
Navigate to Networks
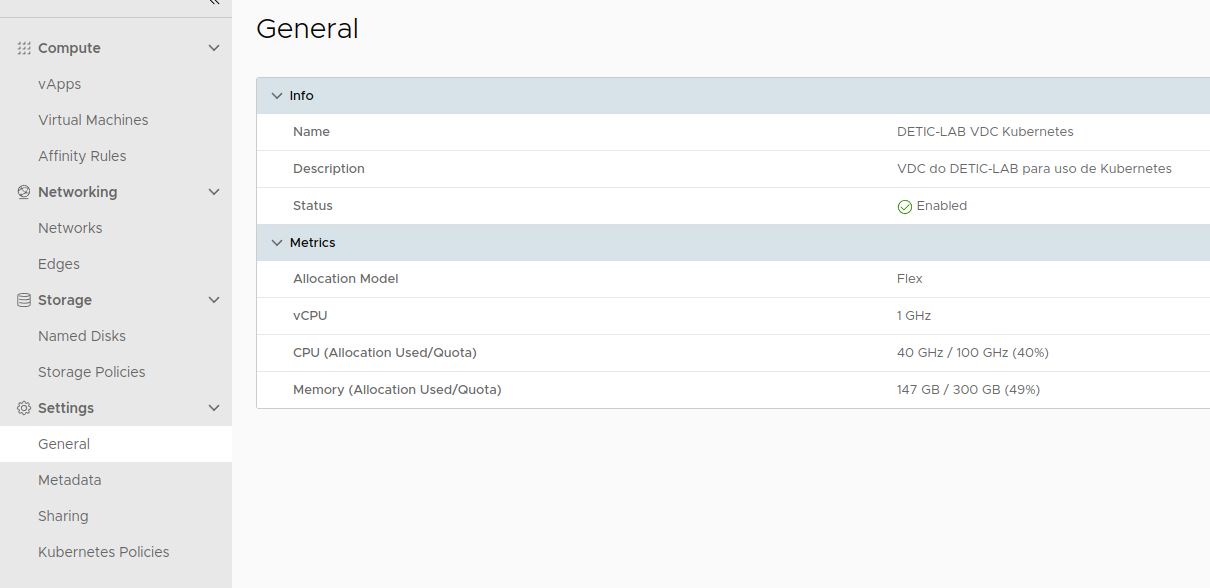pyautogui.click(x=70, y=228)
